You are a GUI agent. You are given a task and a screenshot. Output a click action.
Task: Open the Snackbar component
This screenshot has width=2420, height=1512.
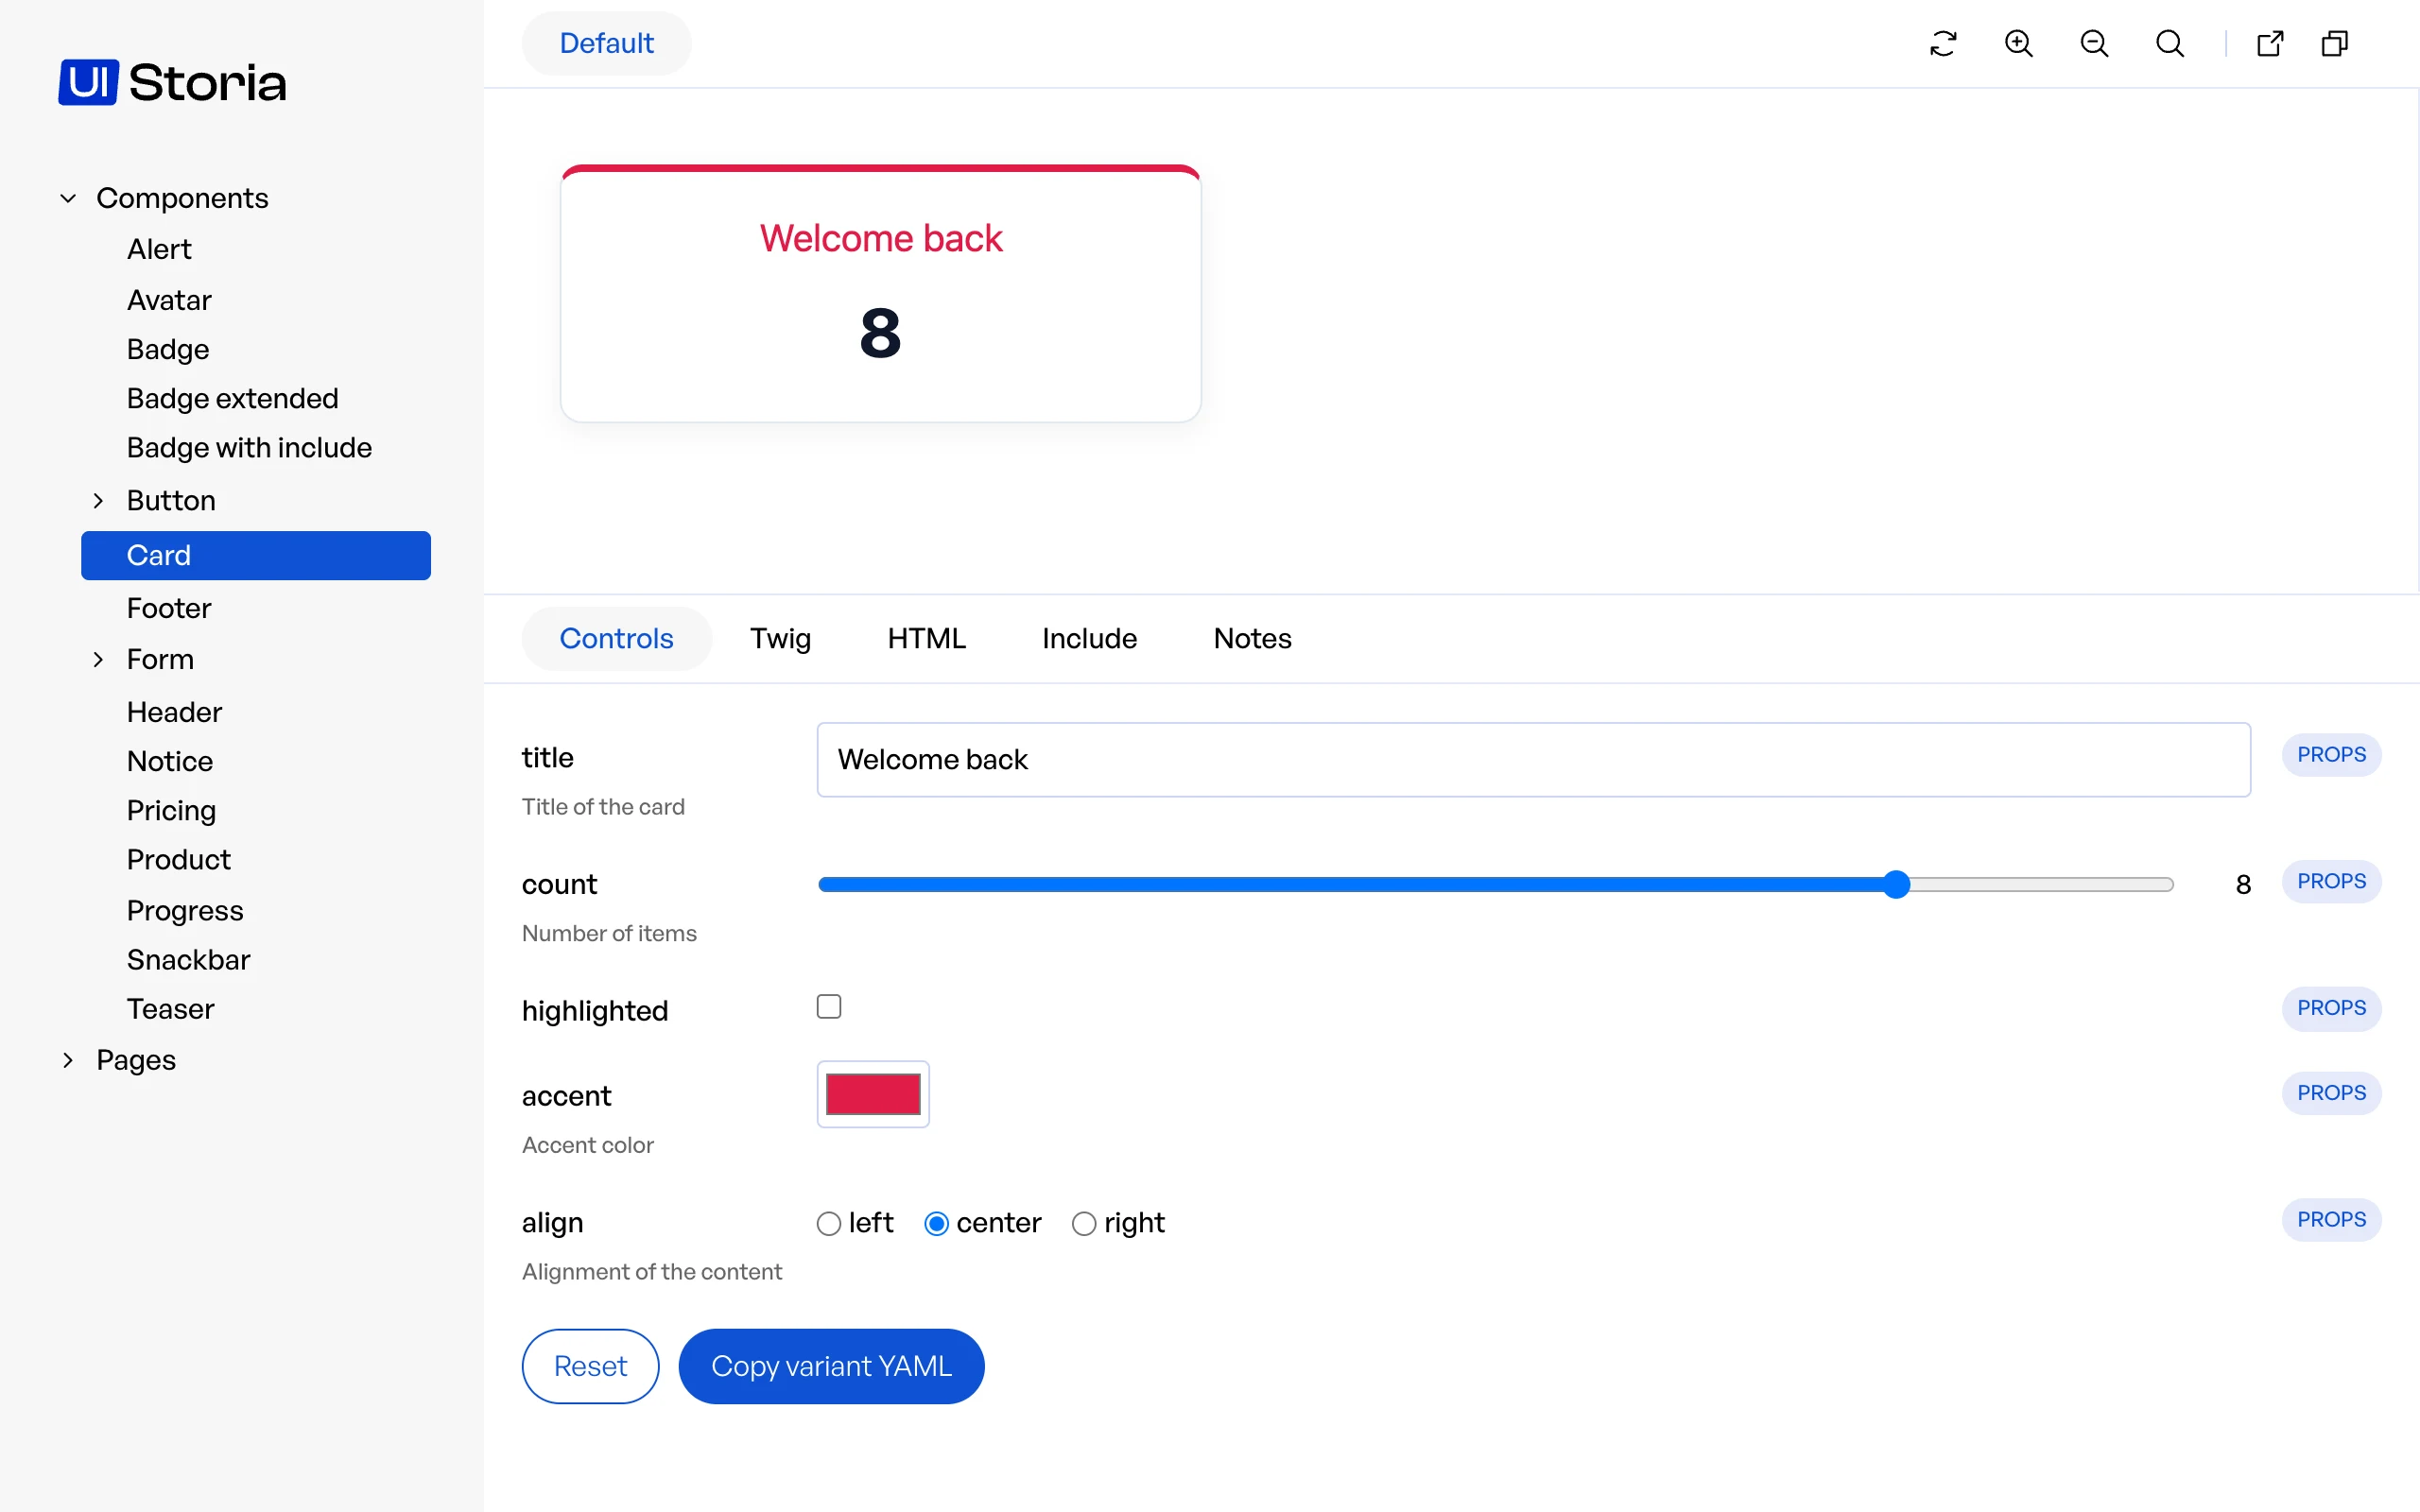(188, 959)
